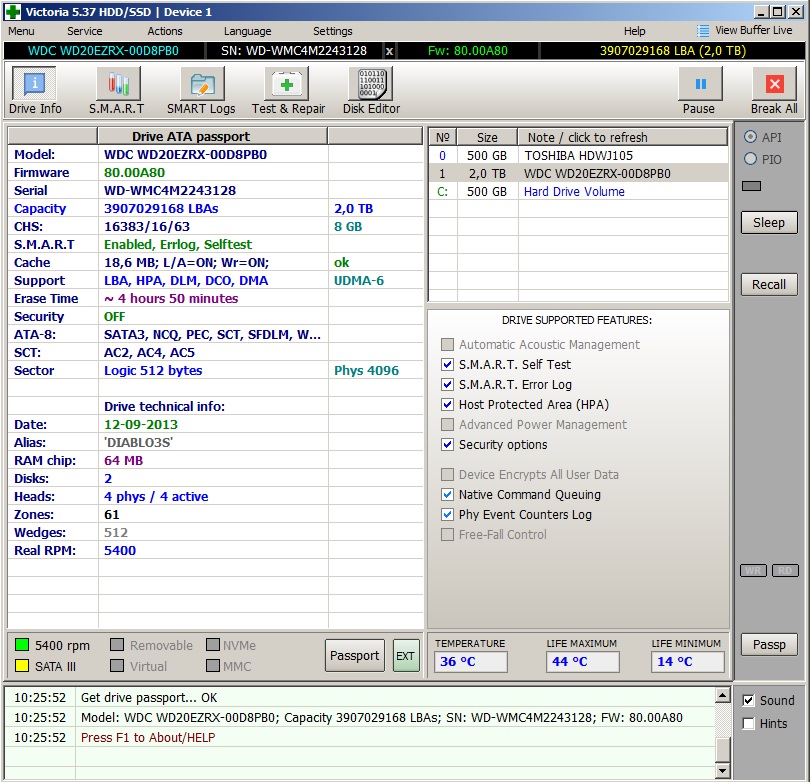Open the Service menu
Image resolution: width=810 pixels, height=782 pixels.
click(84, 31)
